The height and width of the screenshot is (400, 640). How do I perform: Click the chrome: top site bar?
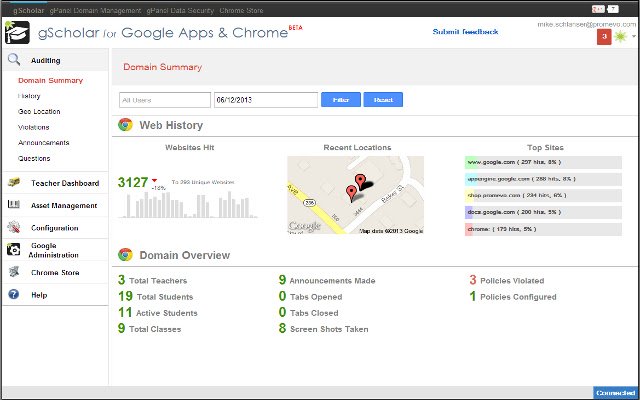(x=543, y=229)
